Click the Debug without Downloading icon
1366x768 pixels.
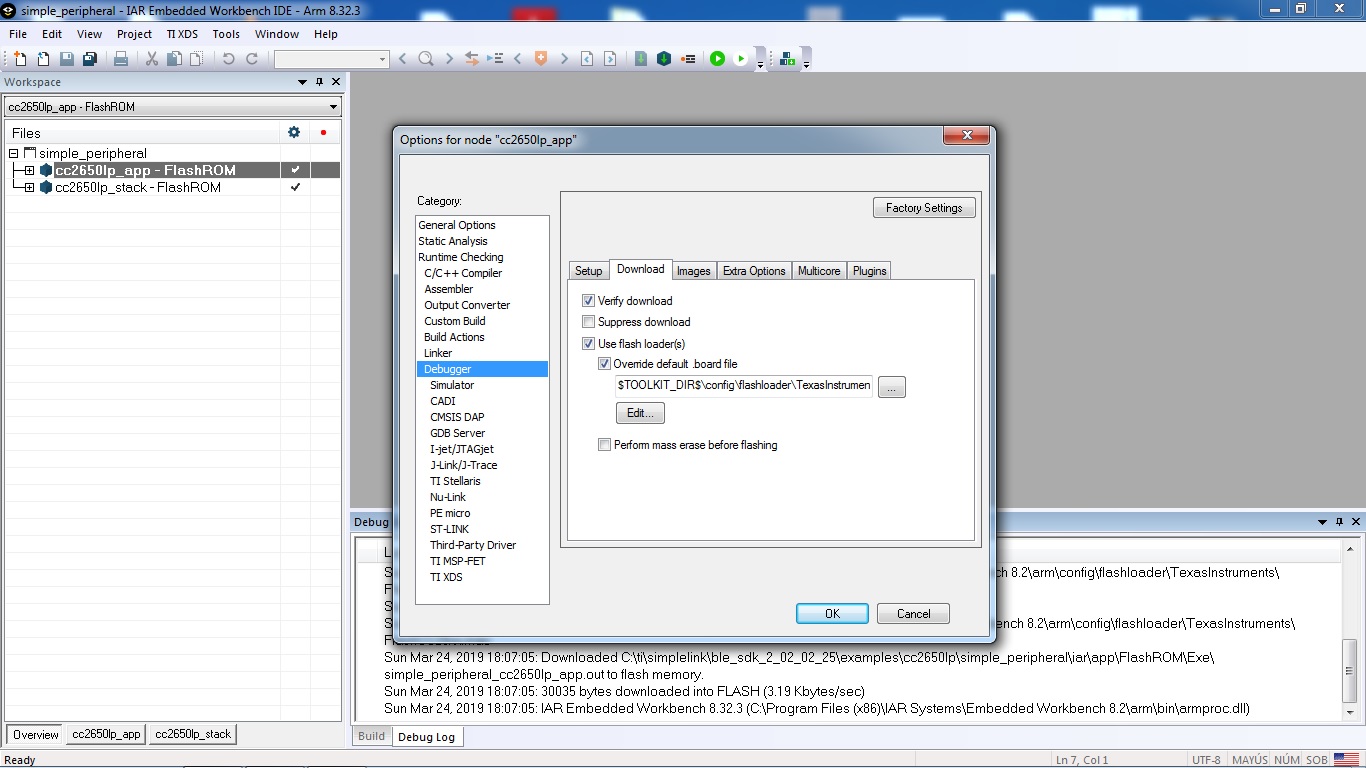tap(741, 59)
